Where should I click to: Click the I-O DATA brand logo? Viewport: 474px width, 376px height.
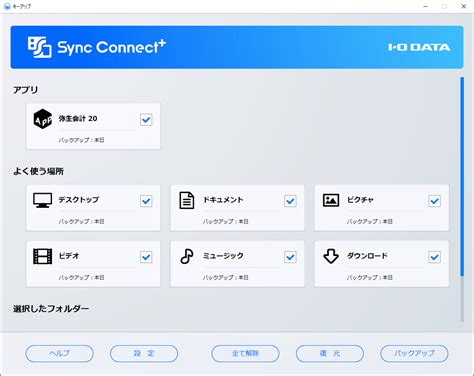coord(419,47)
